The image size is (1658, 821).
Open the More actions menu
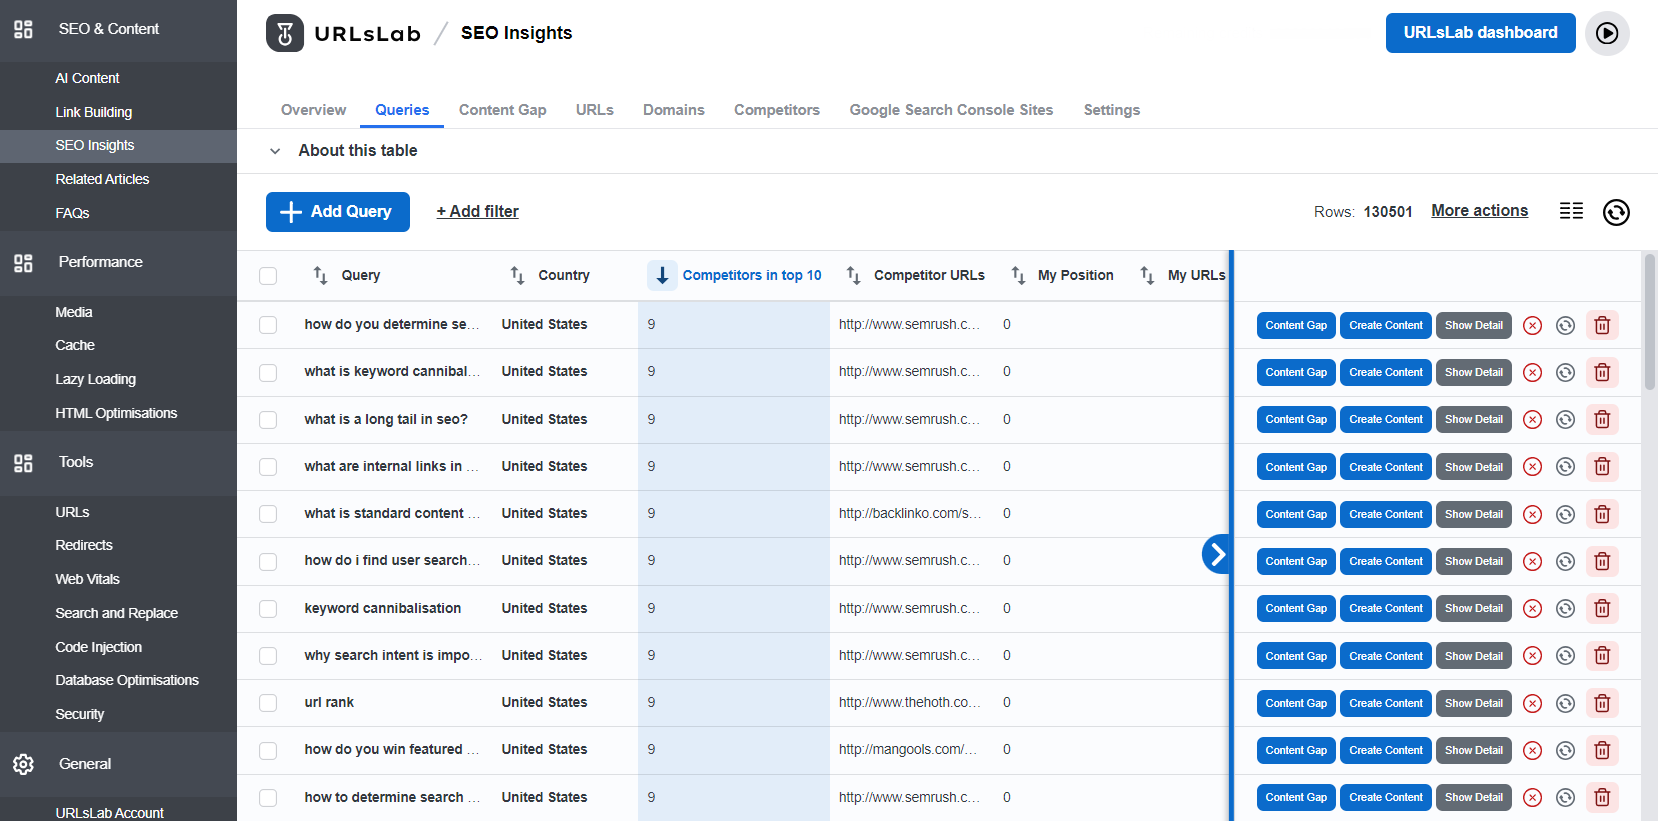click(x=1479, y=211)
